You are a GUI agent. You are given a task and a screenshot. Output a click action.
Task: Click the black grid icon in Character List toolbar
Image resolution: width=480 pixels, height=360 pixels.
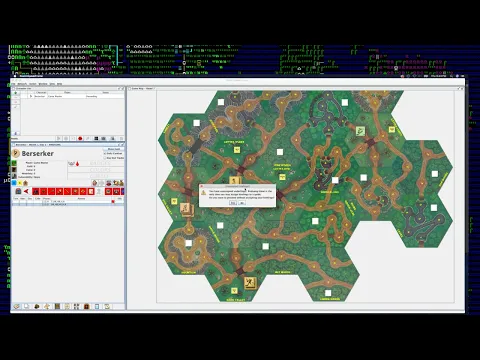(96, 138)
